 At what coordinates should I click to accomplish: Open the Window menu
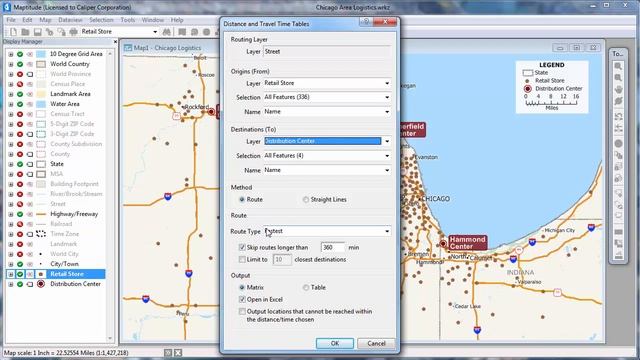pos(153,20)
